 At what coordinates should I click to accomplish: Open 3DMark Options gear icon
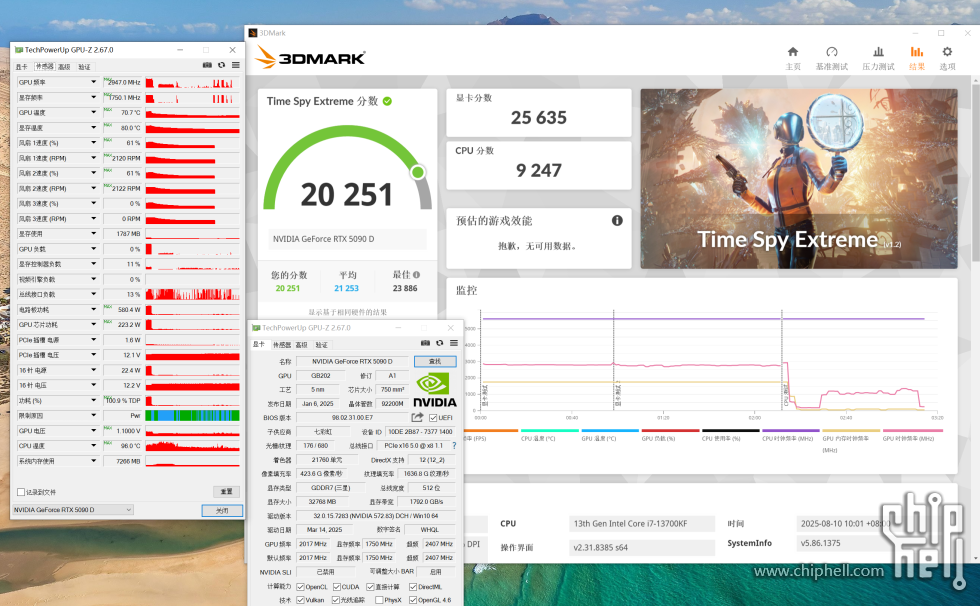coord(948,52)
